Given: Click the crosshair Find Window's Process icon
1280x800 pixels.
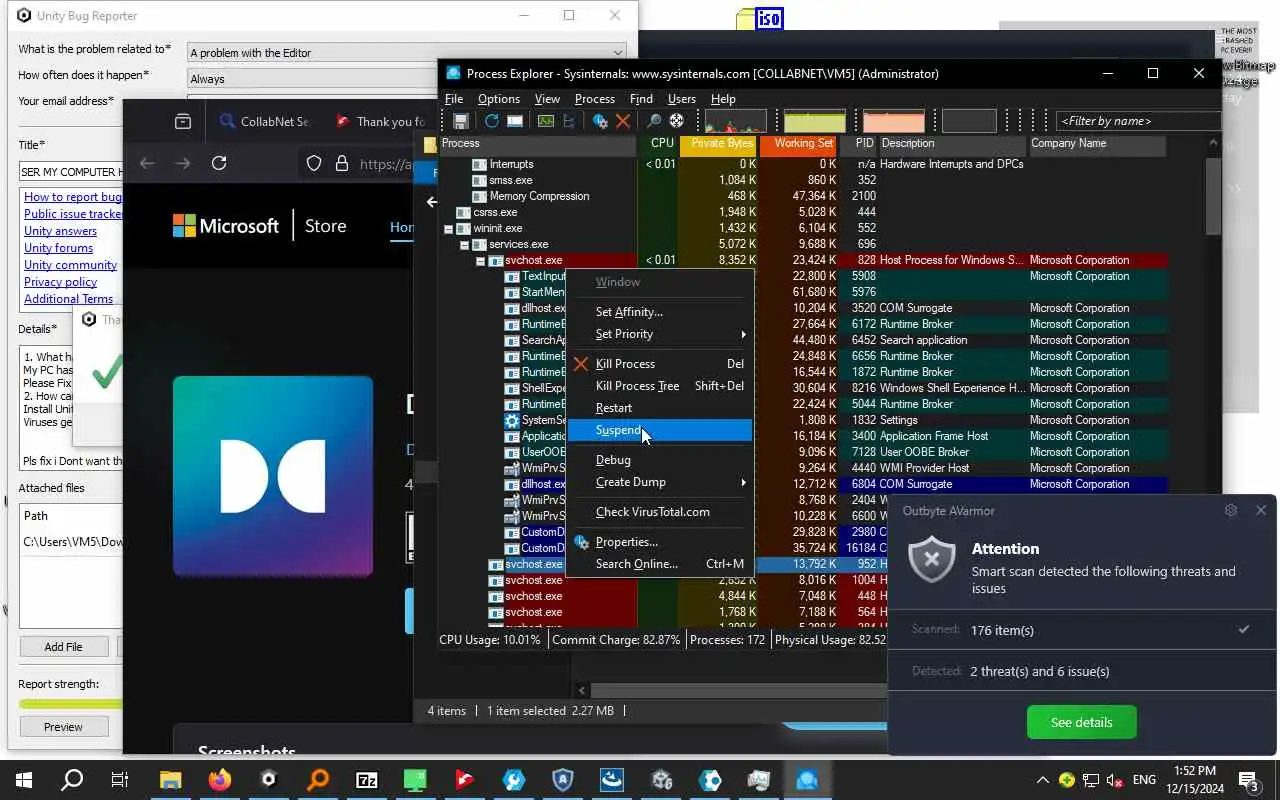Looking at the screenshot, I should [677, 121].
